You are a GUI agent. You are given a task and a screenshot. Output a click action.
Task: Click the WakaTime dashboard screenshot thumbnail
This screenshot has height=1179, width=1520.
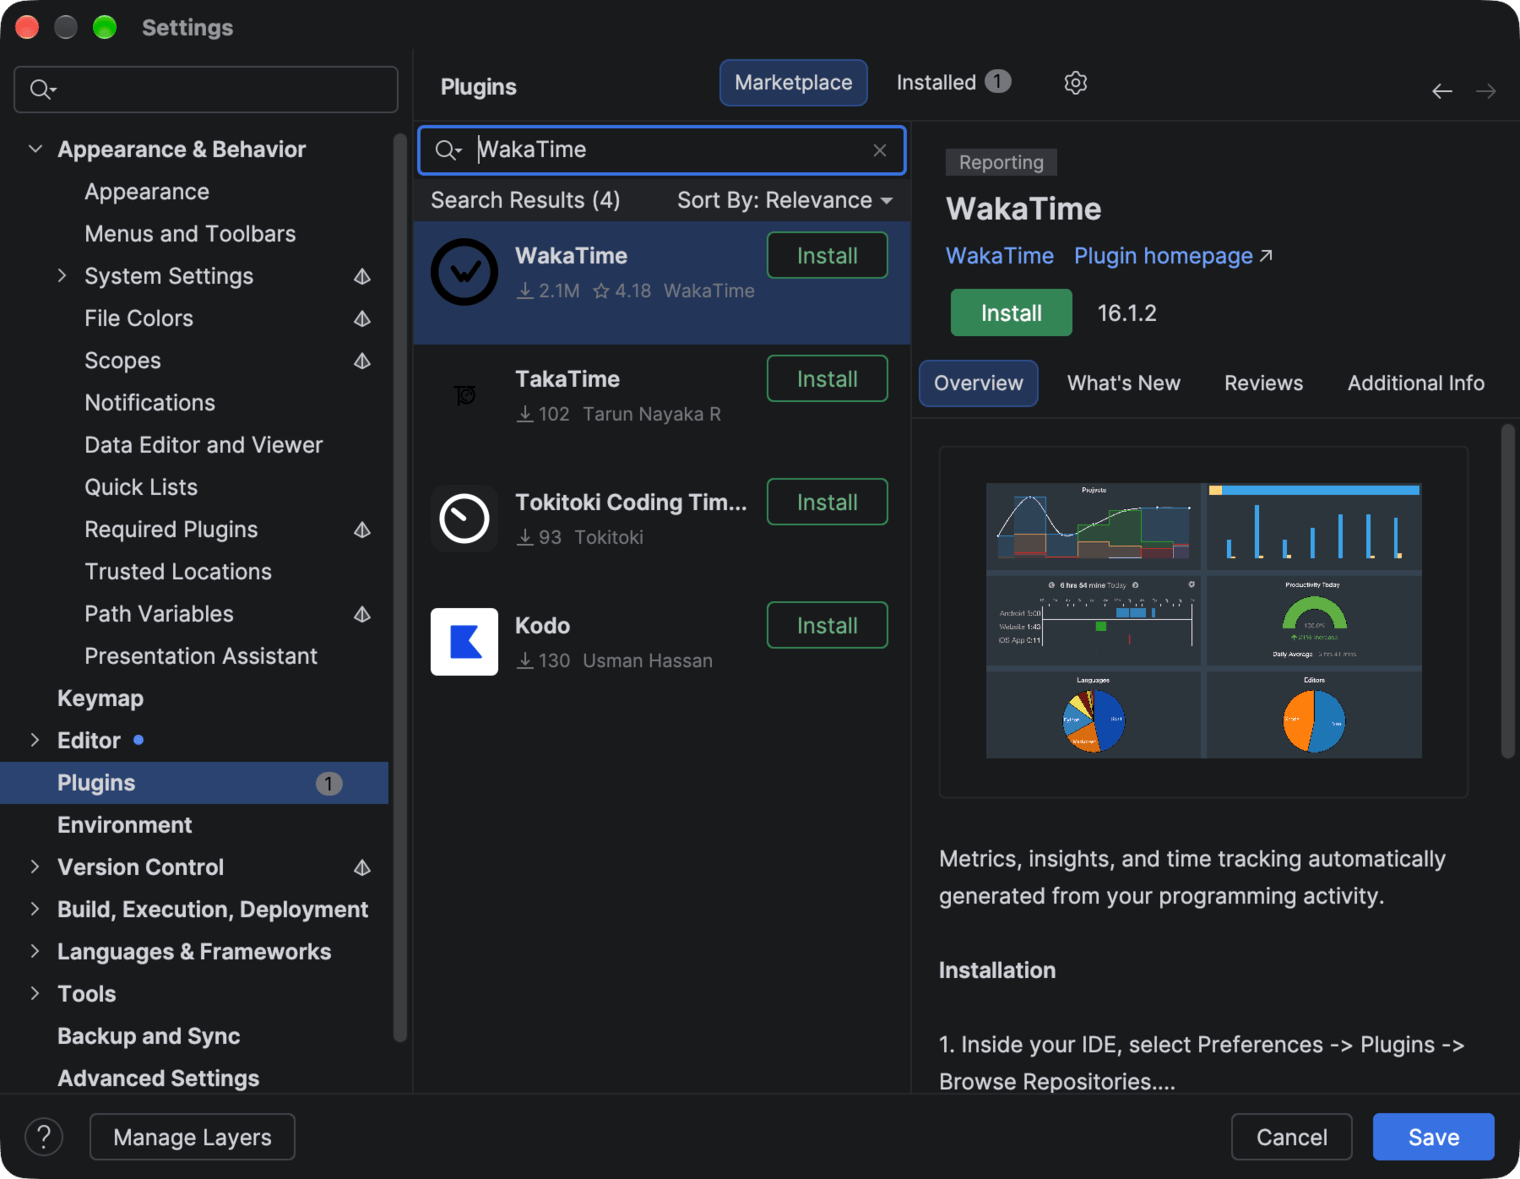pos(1203,621)
